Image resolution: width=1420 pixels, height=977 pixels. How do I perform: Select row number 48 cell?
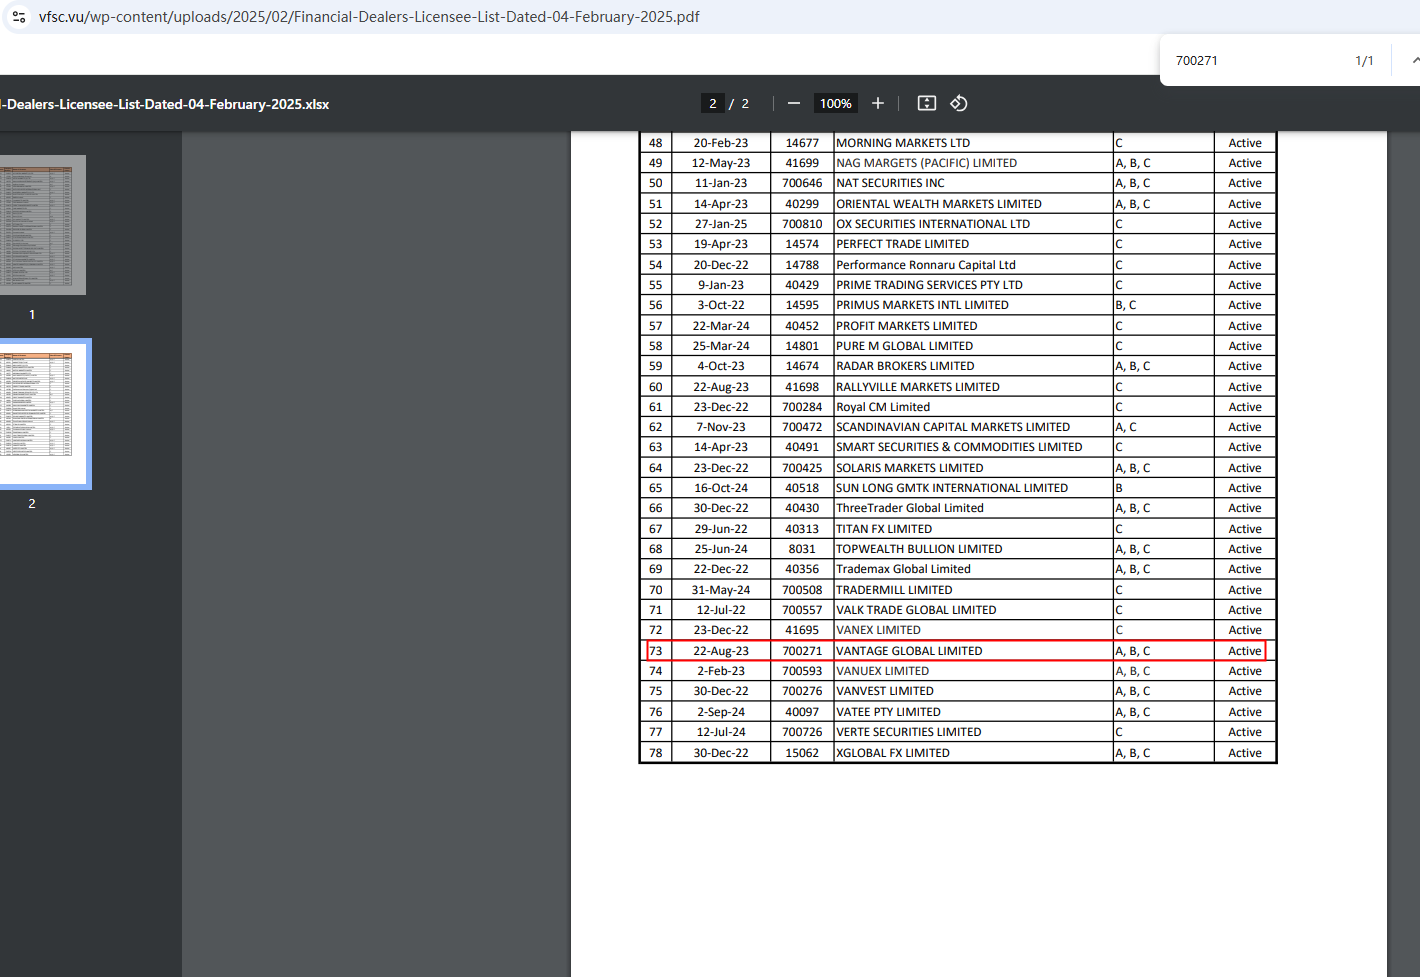tap(656, 143)
